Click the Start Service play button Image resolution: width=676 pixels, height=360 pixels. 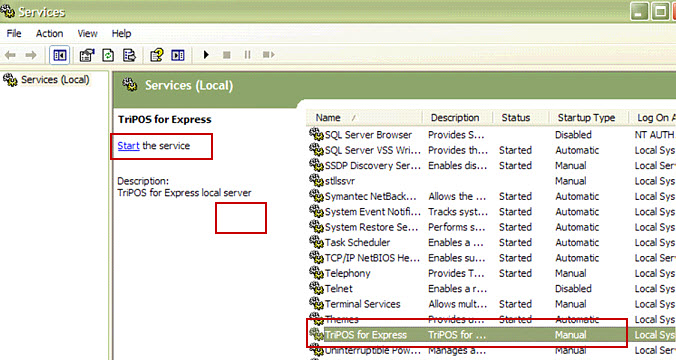[206, 55]
